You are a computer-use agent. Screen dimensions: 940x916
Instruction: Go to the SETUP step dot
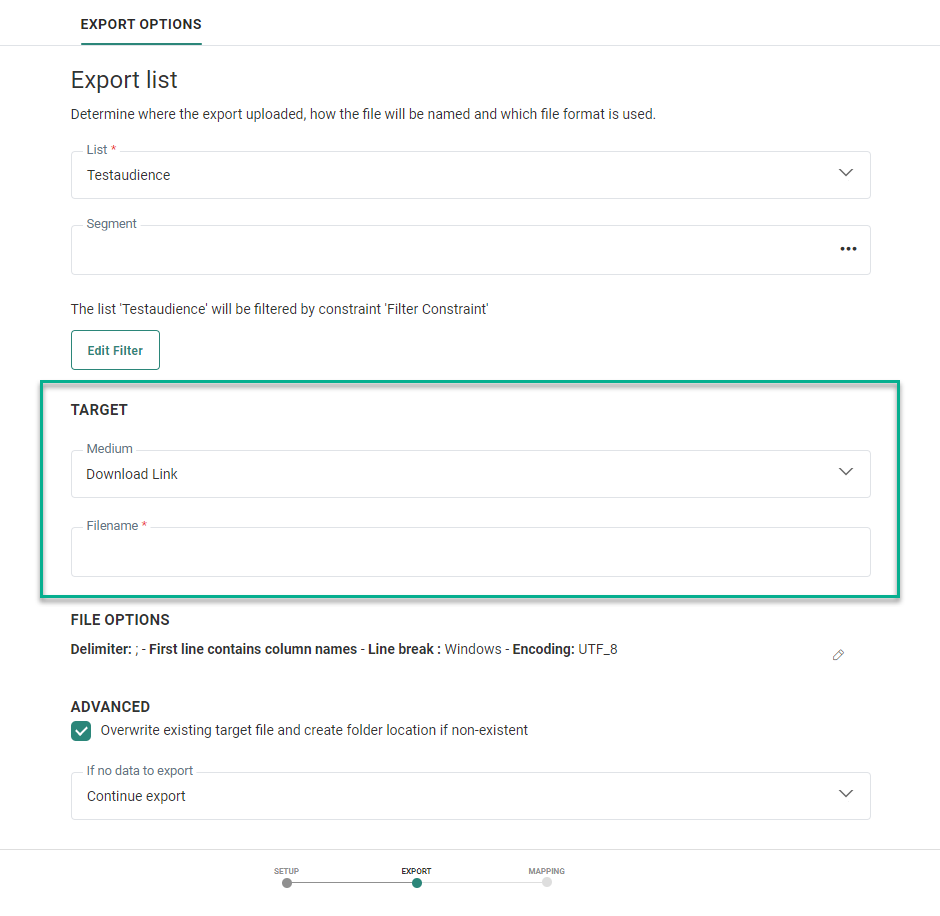[x=287, y=883]
